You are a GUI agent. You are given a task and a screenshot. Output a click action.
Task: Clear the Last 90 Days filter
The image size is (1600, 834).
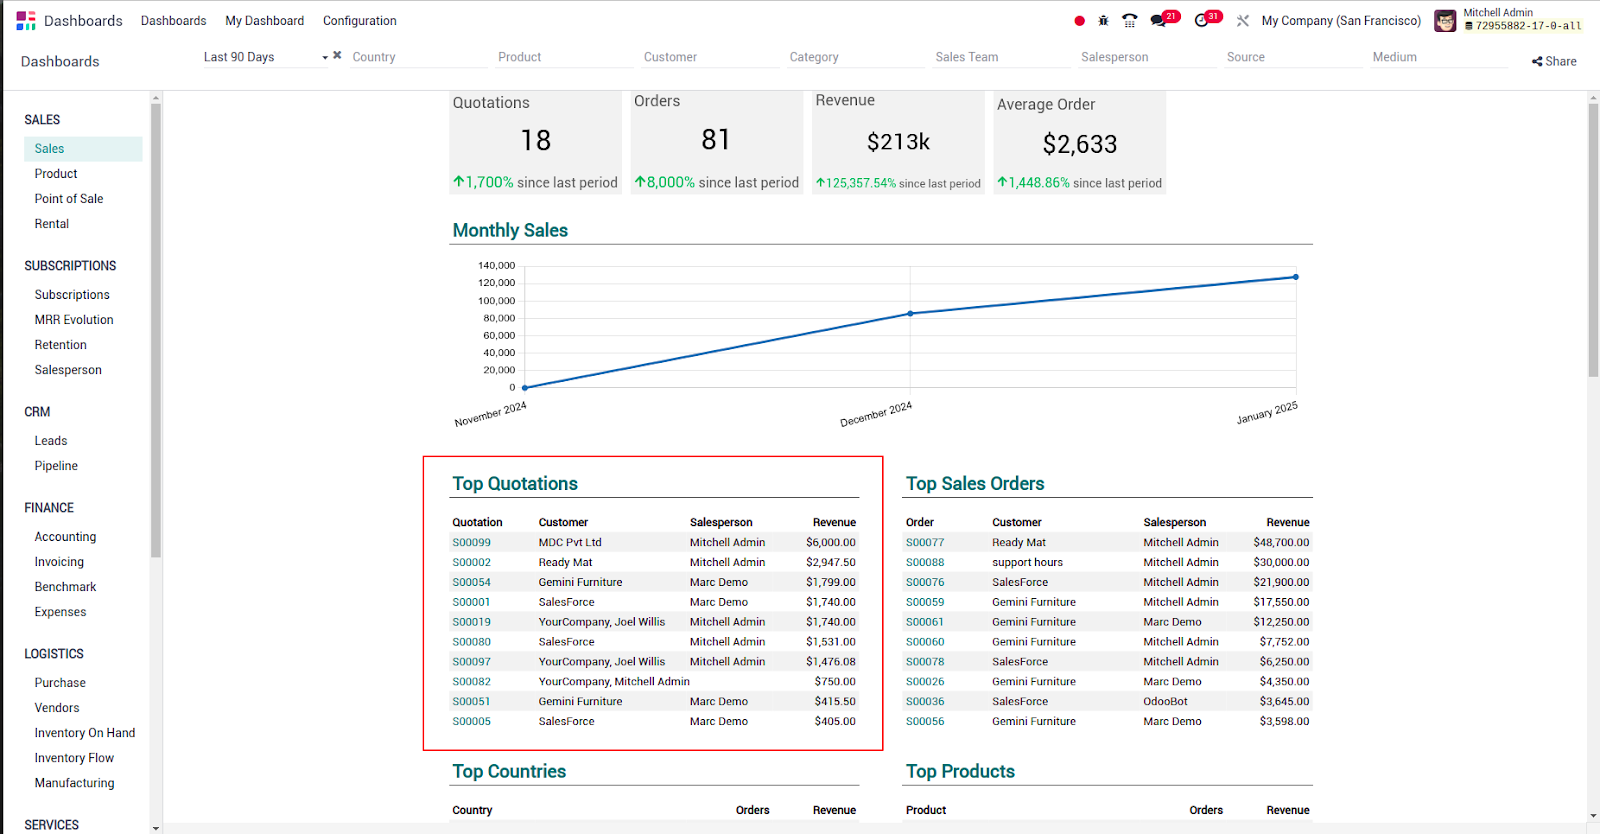(337, 56)
